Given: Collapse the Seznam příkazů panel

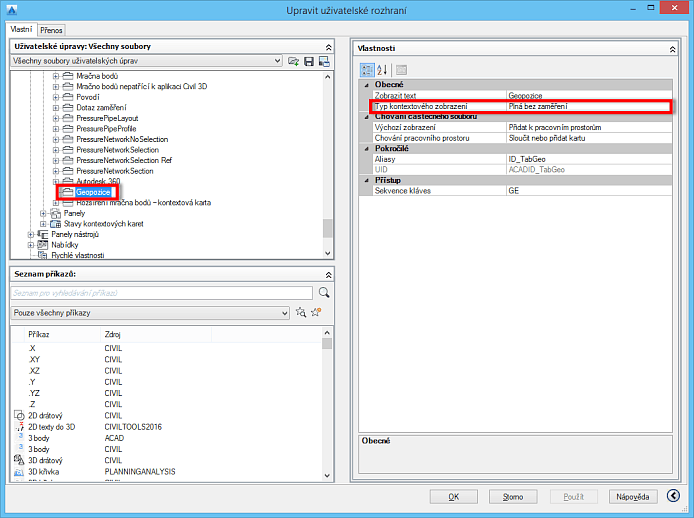Looking at the screenshot, I should pyautogui.click(x=327, y=274).
